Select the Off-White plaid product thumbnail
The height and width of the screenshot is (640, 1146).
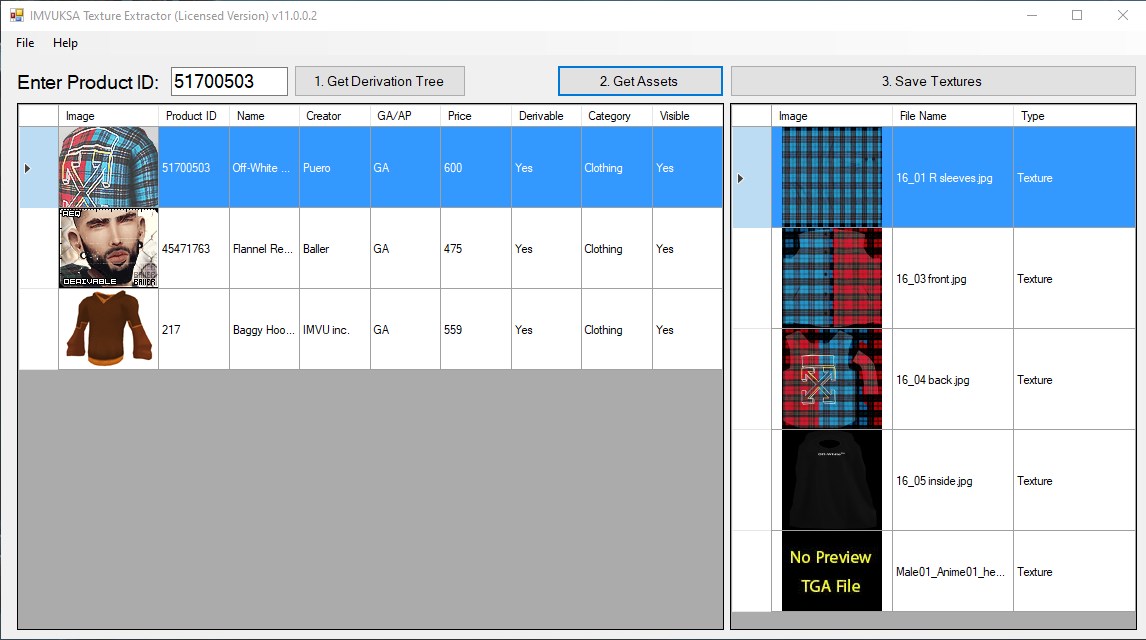(107, 167)
